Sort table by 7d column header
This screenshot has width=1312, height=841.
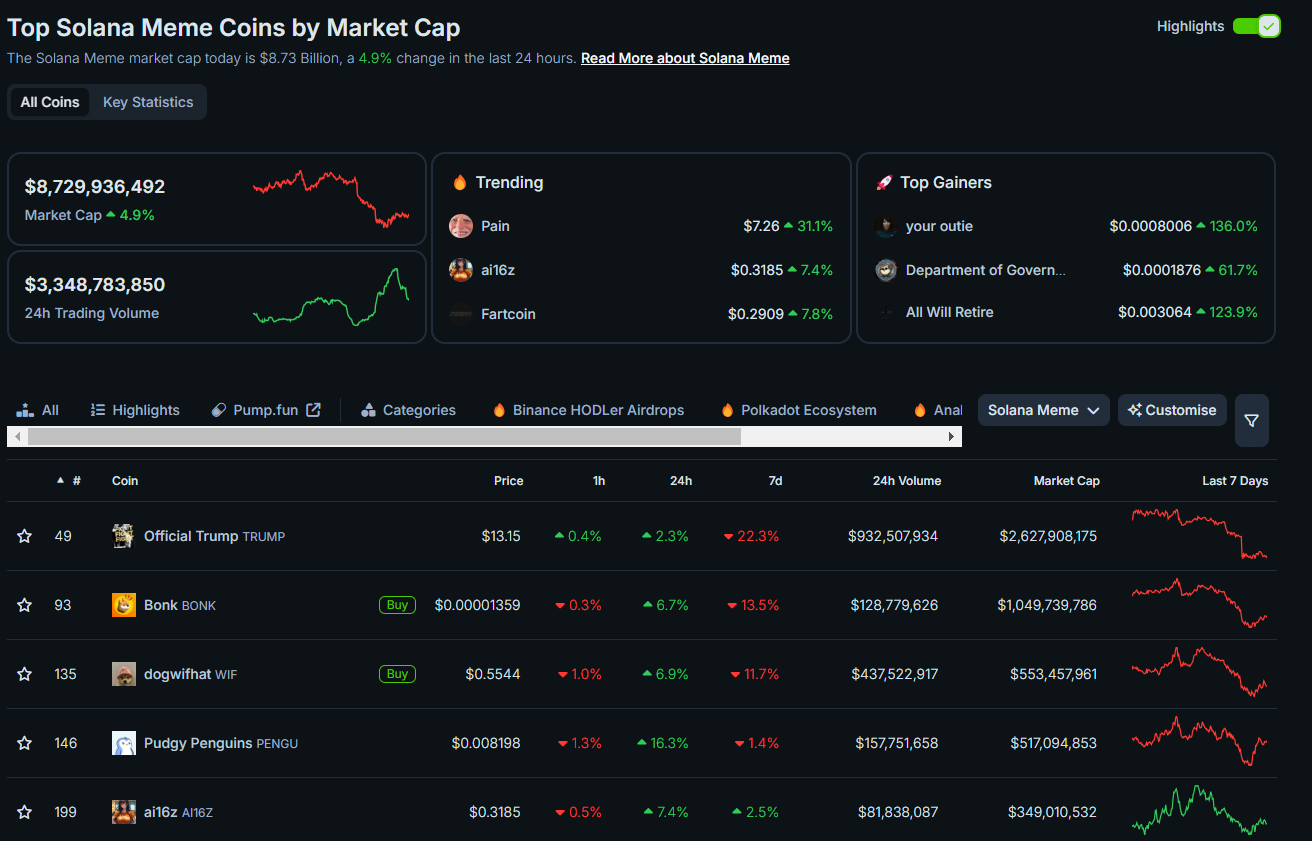[775, 481]
